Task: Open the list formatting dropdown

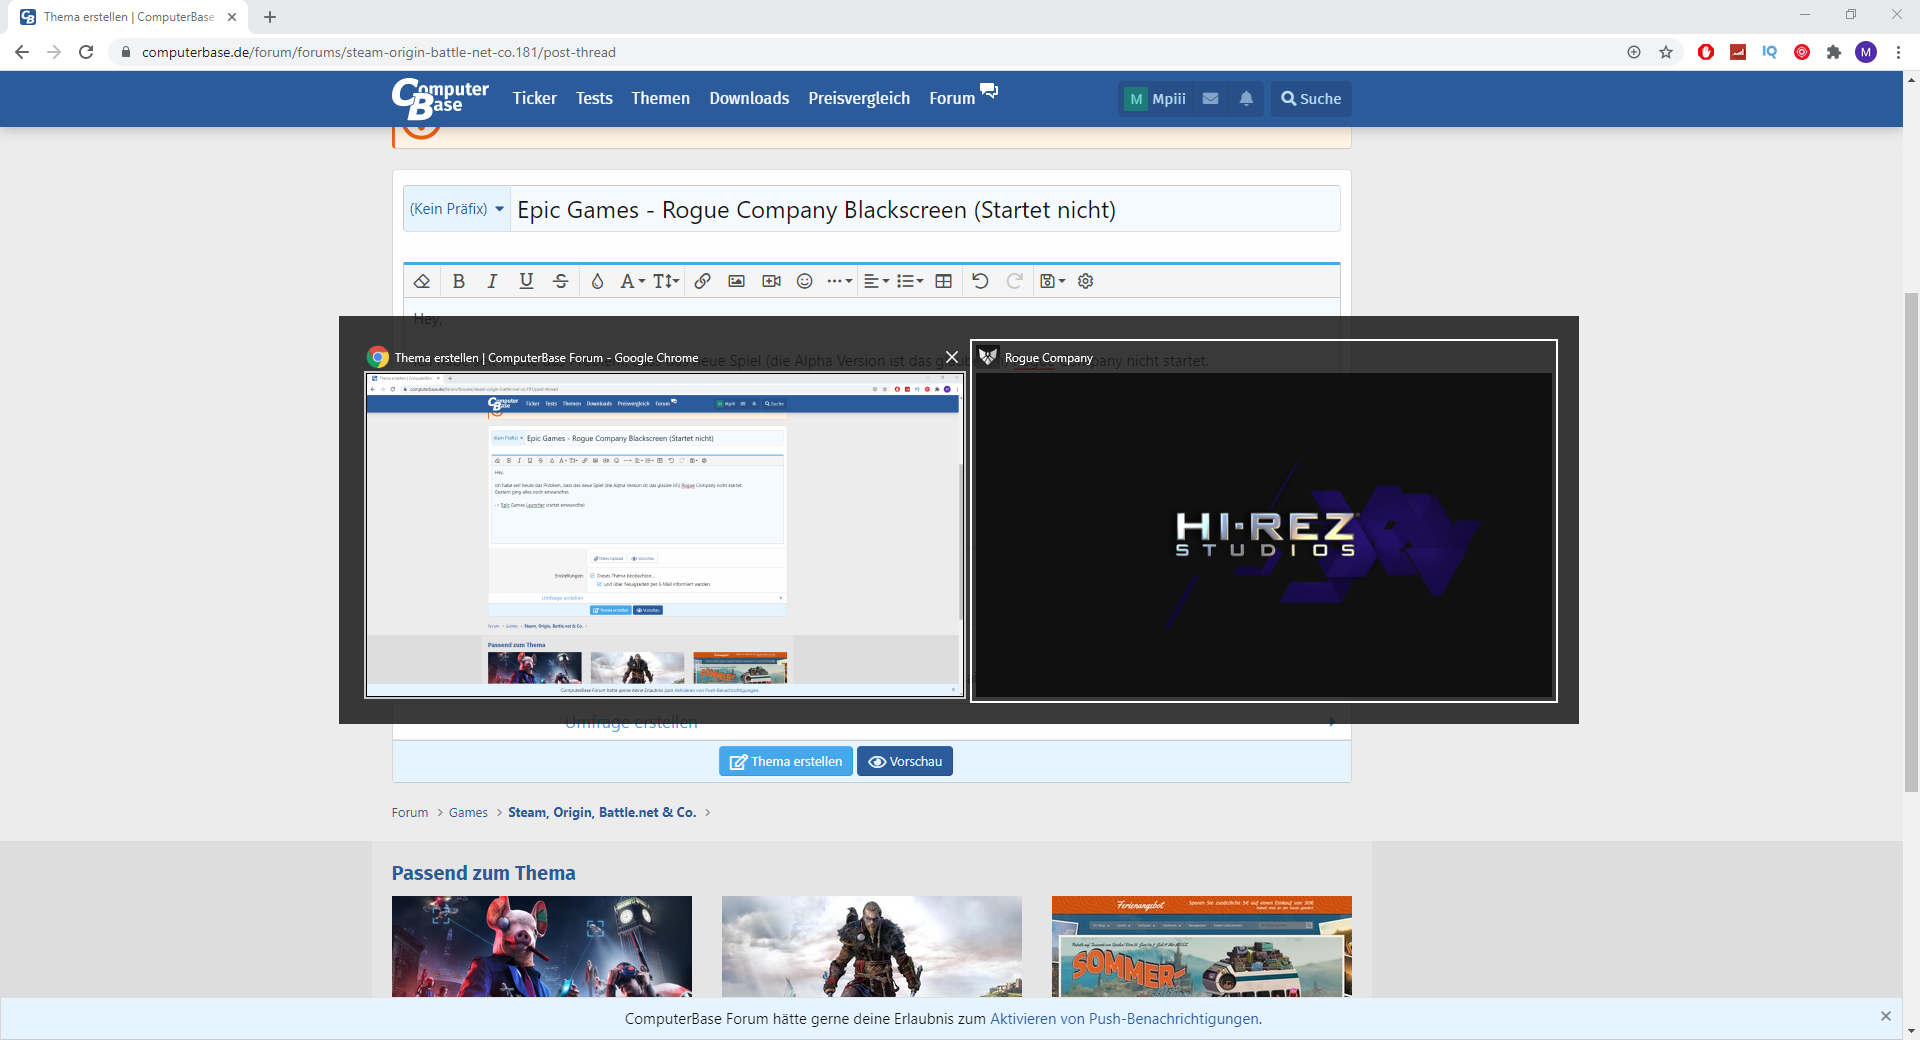Action: 910,281
